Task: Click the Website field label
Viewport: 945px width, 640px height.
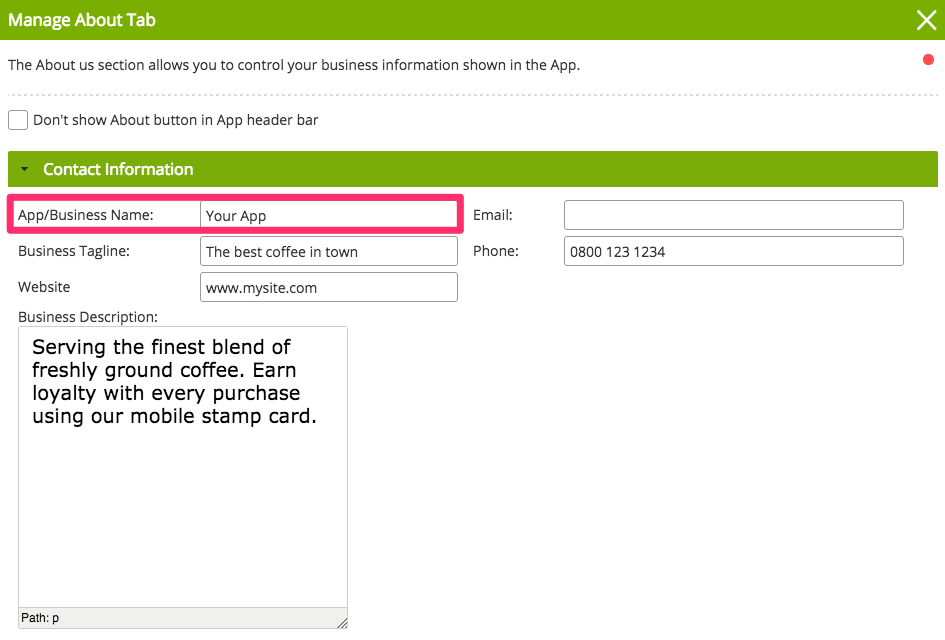Action: pos(44,287)
